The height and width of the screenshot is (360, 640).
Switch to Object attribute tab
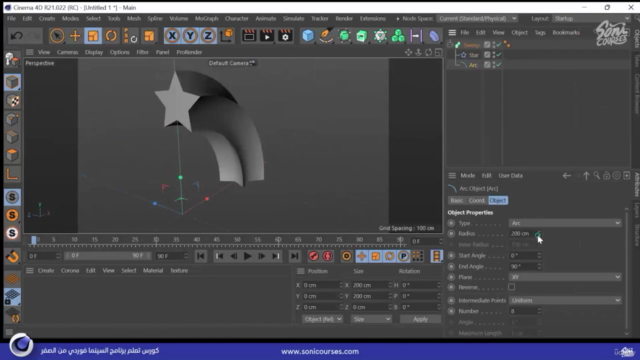pos(498,200)
